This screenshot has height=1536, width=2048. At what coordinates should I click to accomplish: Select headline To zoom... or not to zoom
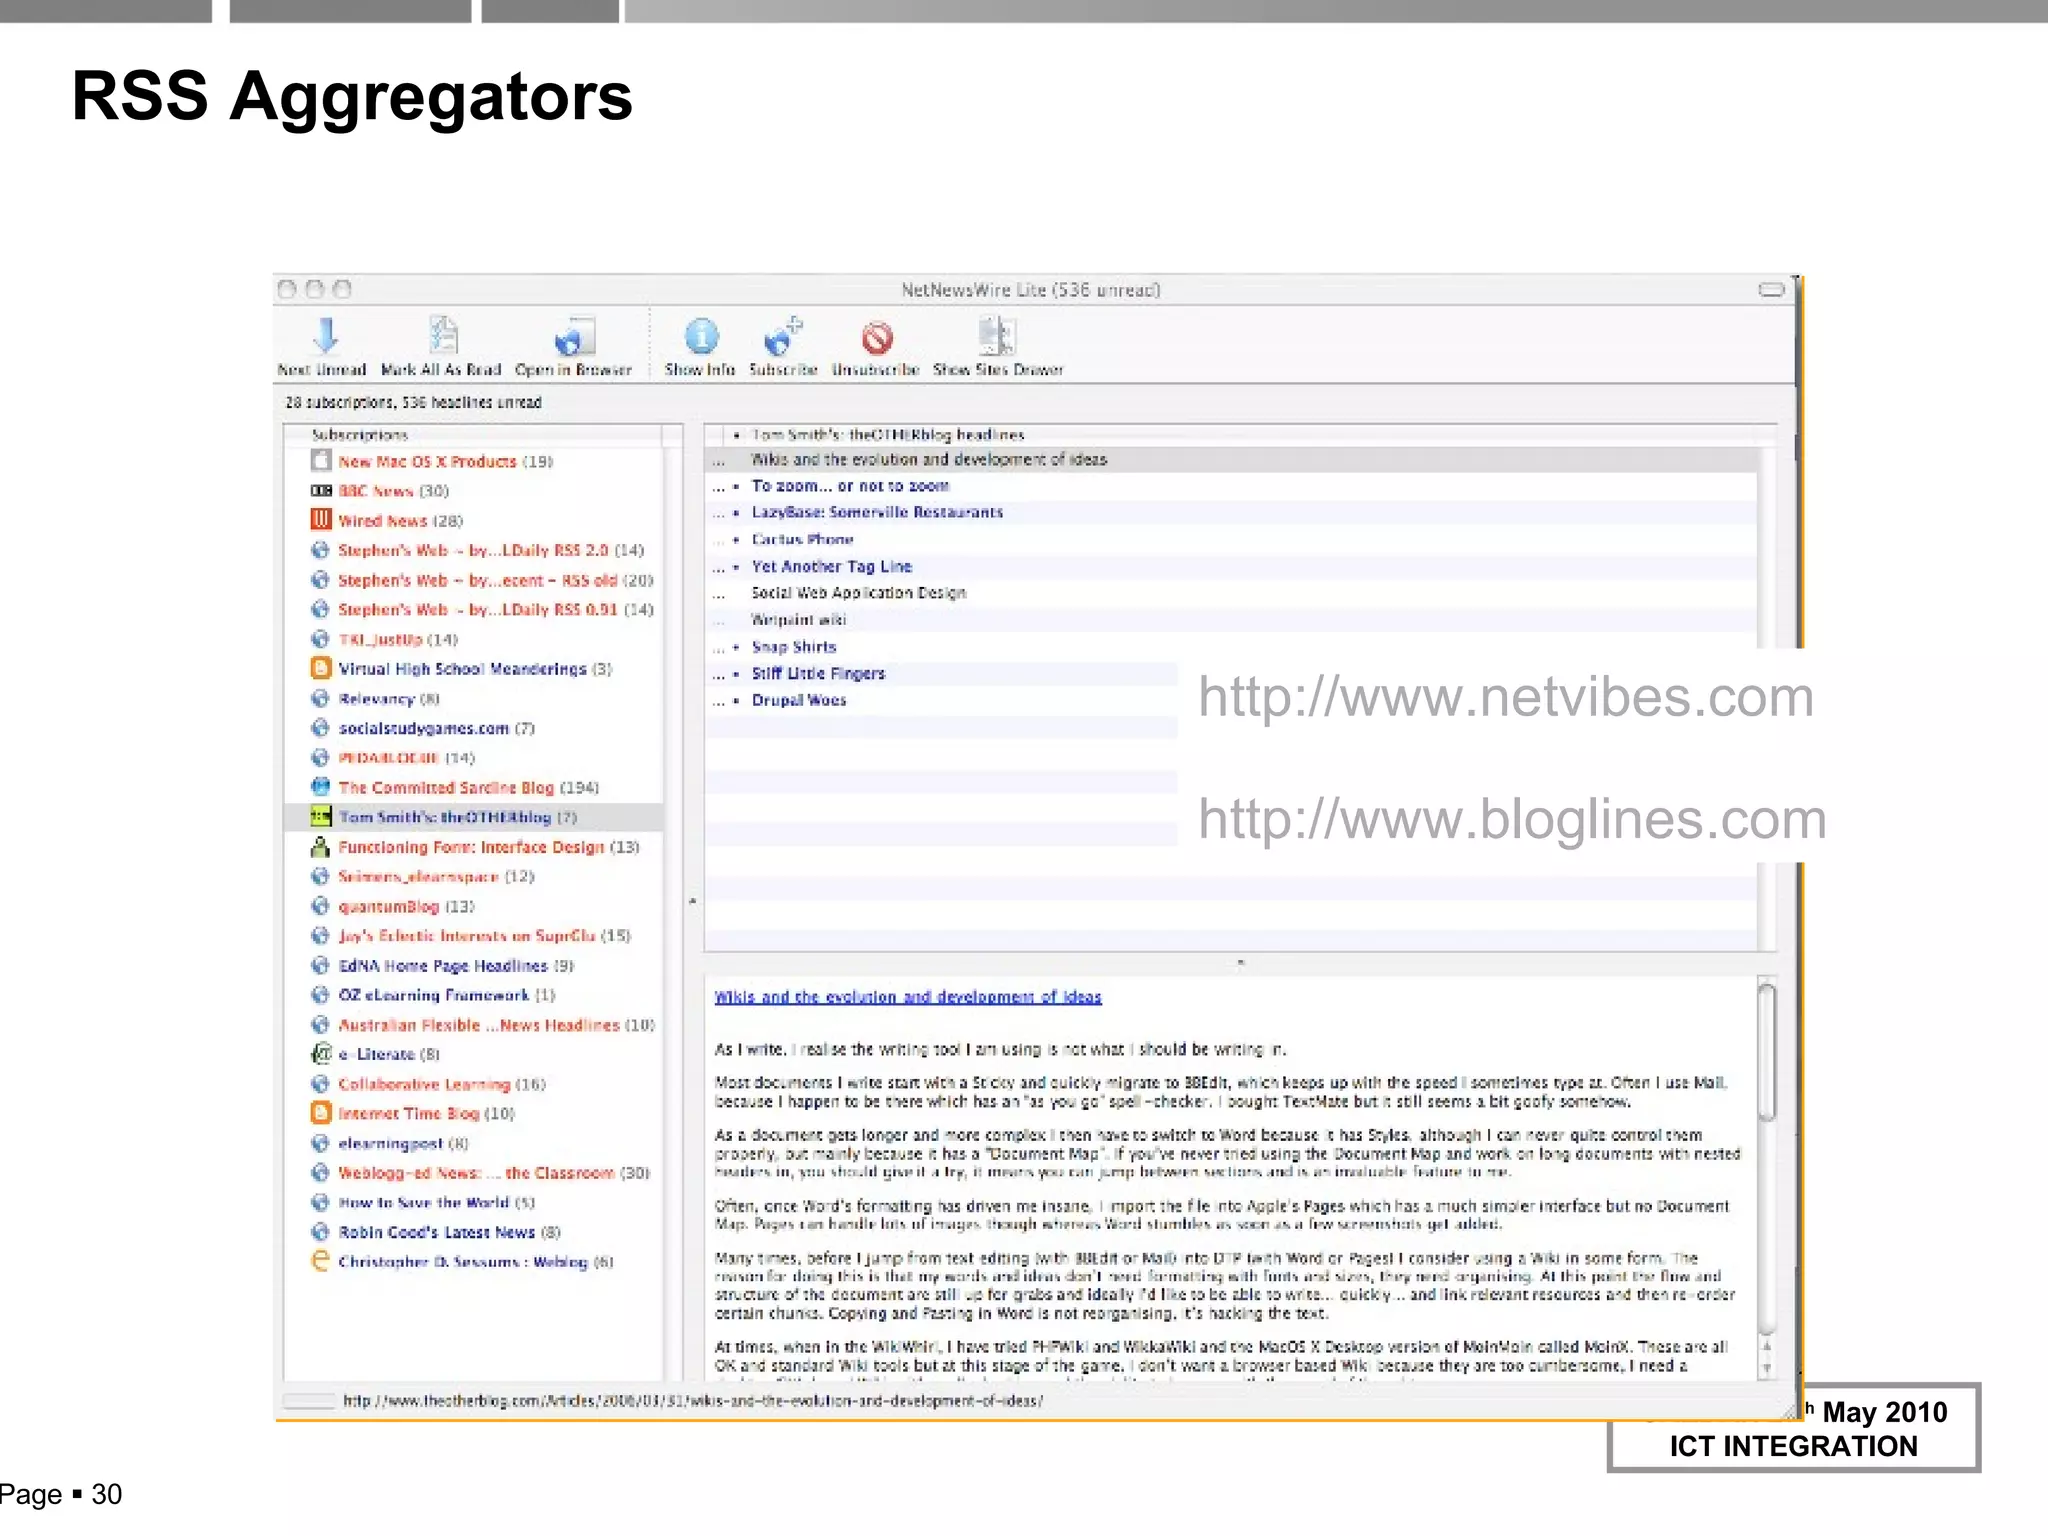(1231, 486)
